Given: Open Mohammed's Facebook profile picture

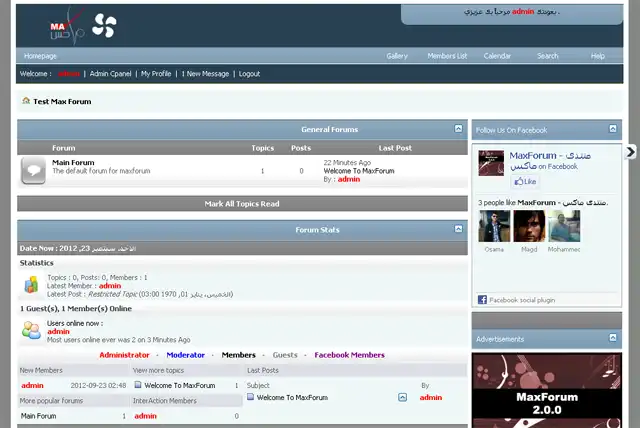Looking at the screenshot, I should (x=564, y=226).
